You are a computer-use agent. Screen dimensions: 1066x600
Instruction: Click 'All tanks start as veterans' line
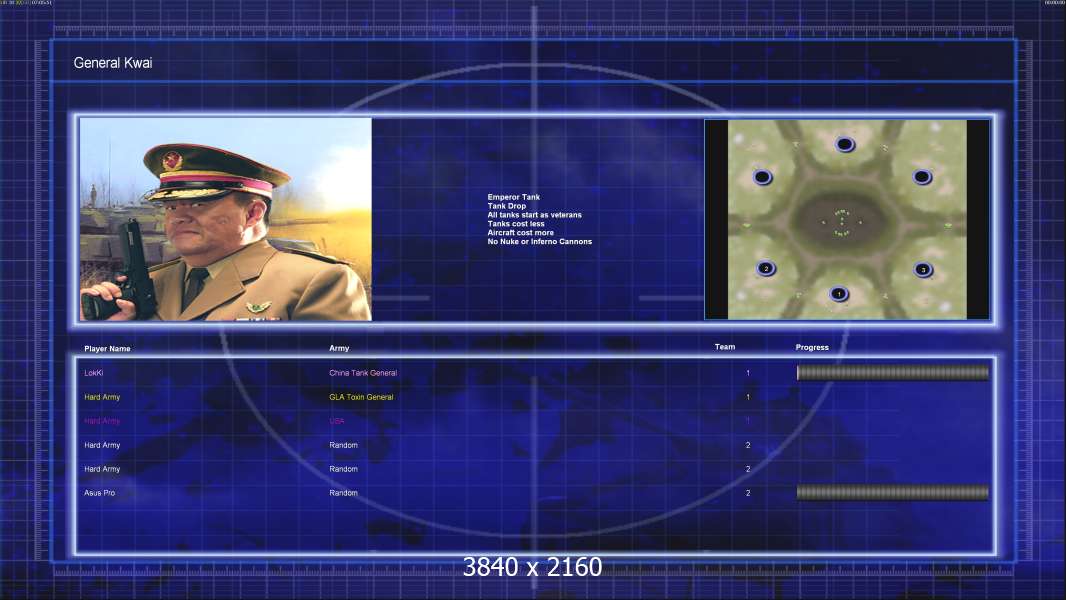pyautogui.click(x=534, y=215)
